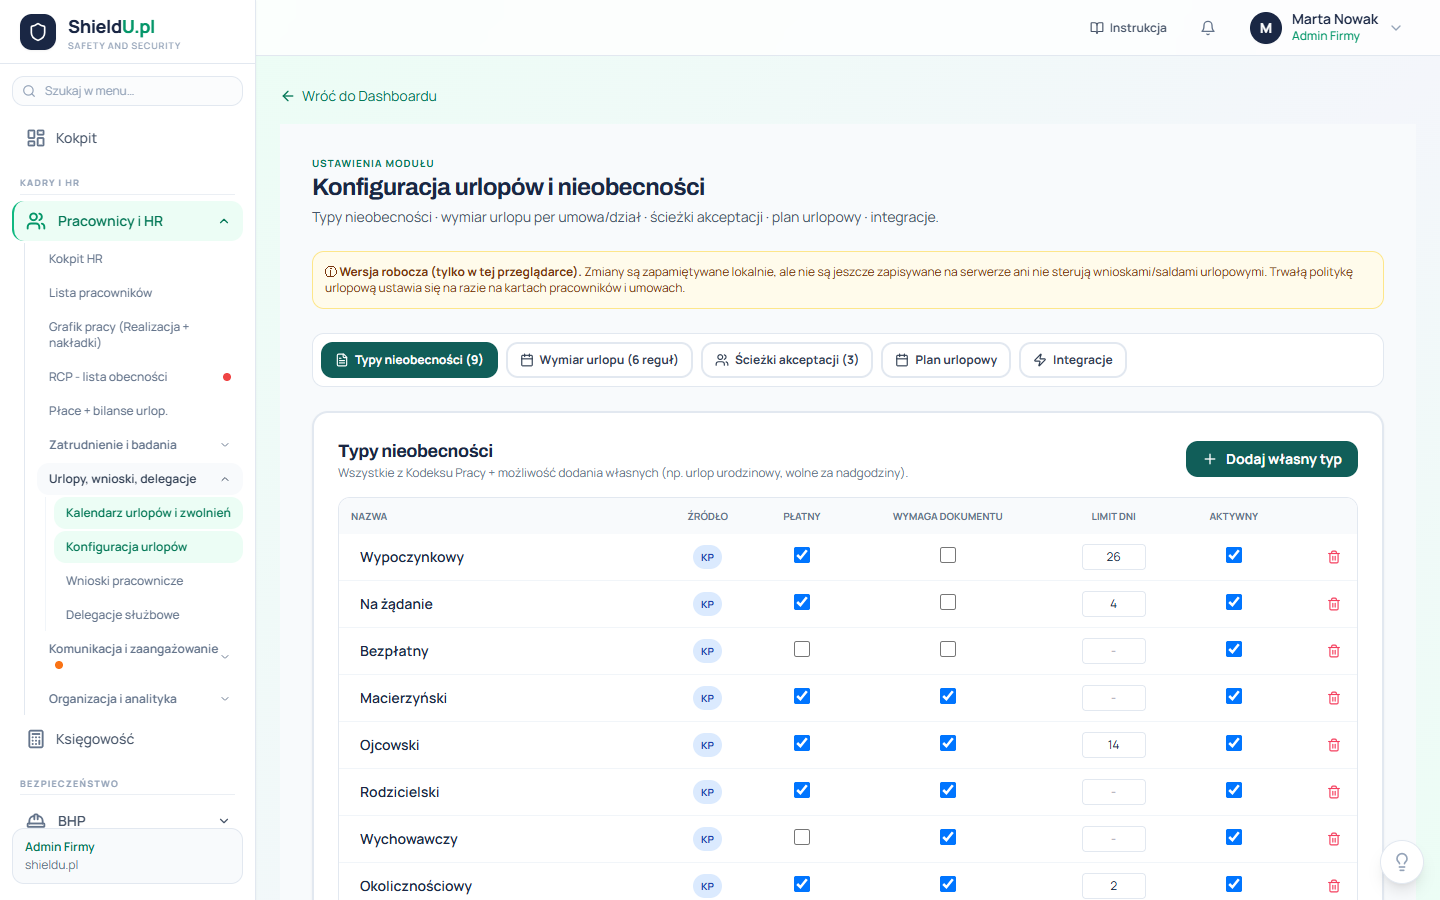The width and height of the screenshot is (1440, 900).
Task: Click the notification bell icon
Action: pos(1208,28)
